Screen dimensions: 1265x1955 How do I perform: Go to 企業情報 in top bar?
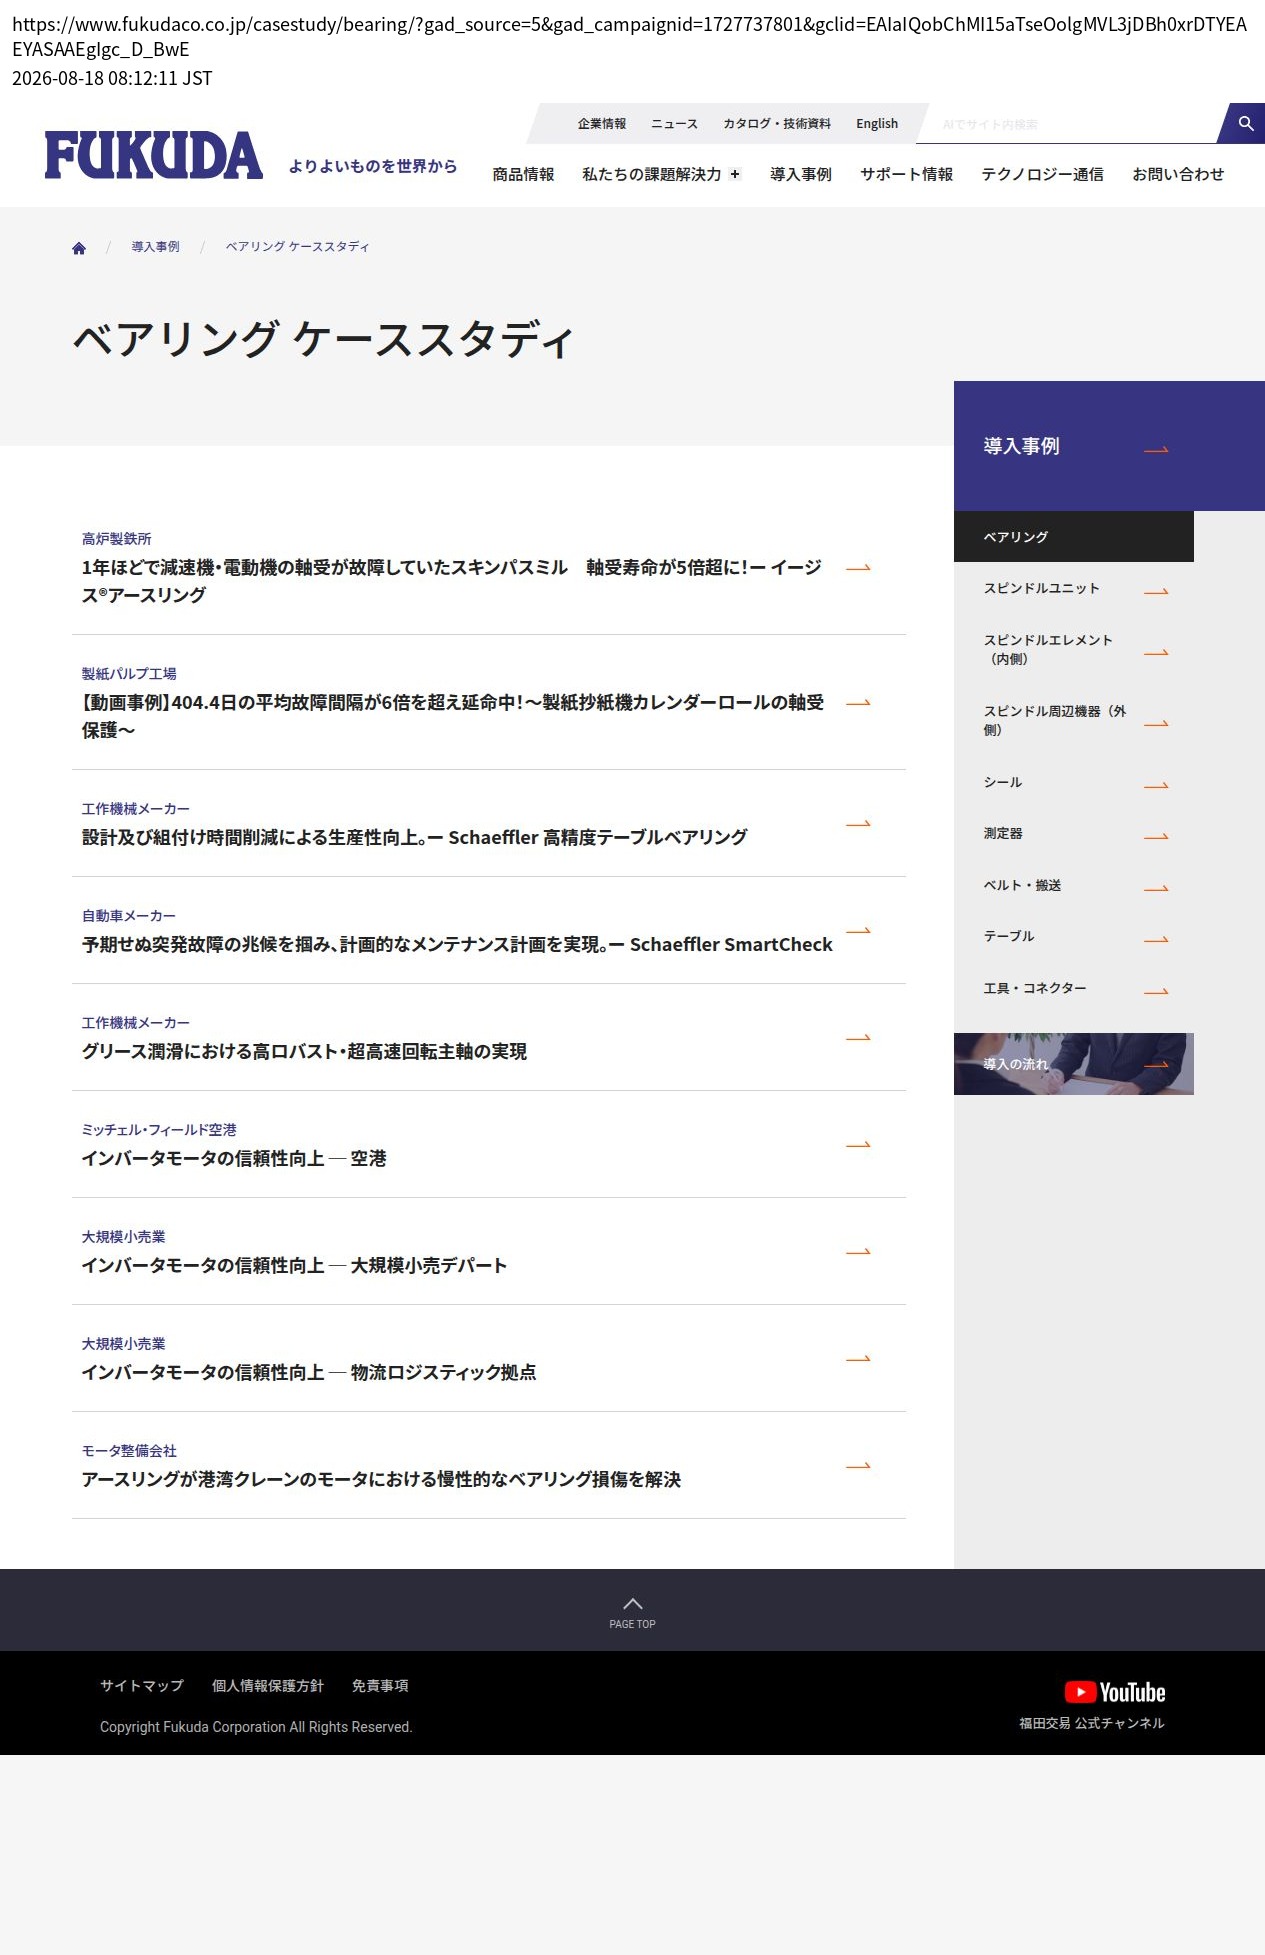[x=601, y=124]
